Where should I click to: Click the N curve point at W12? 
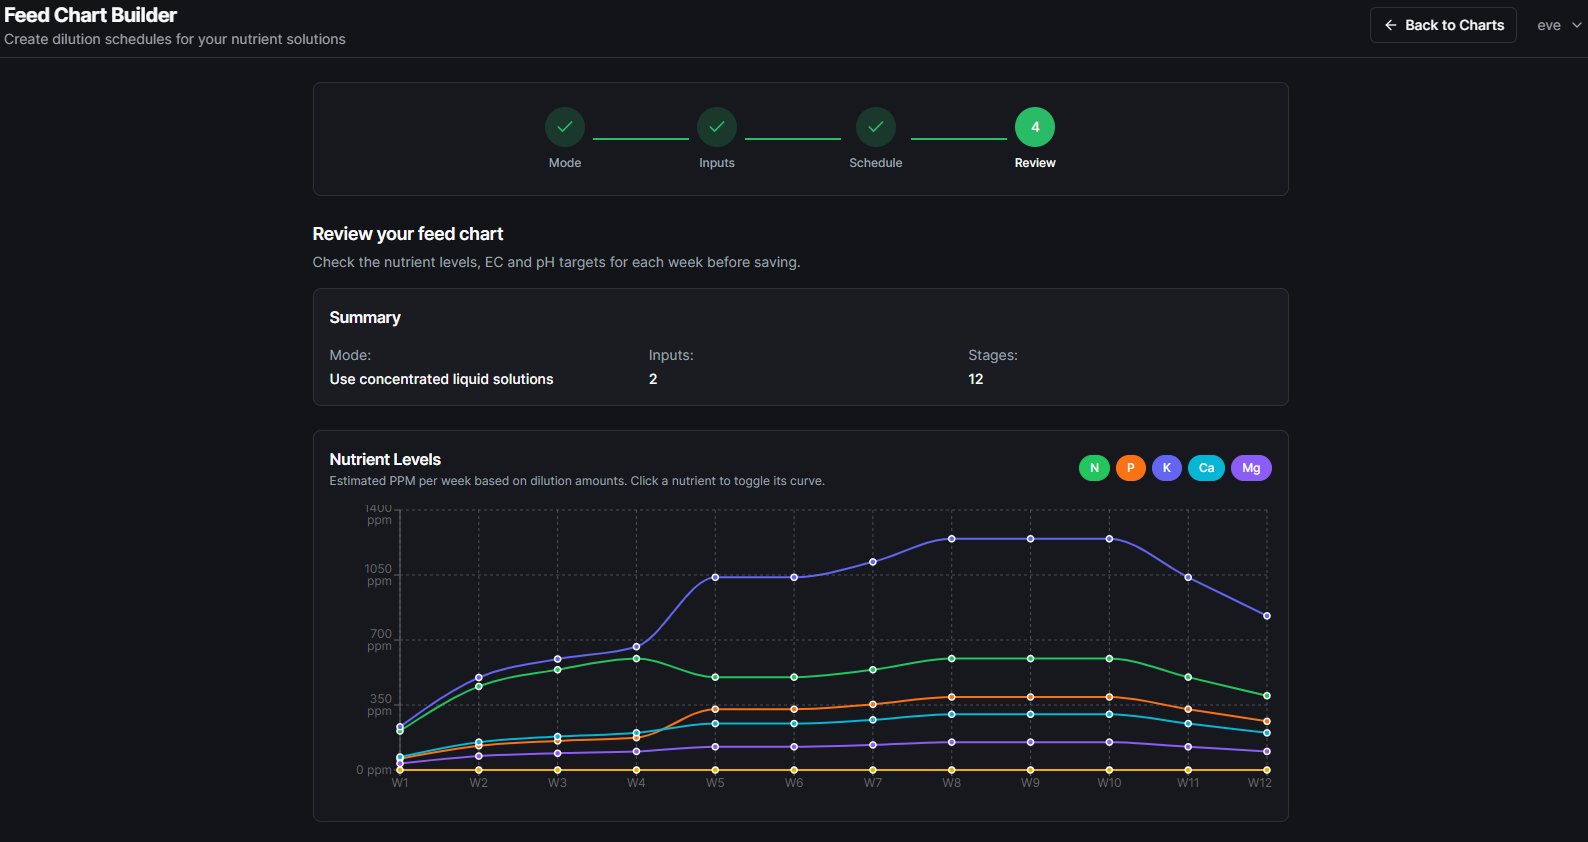(x=1267, y=696)
